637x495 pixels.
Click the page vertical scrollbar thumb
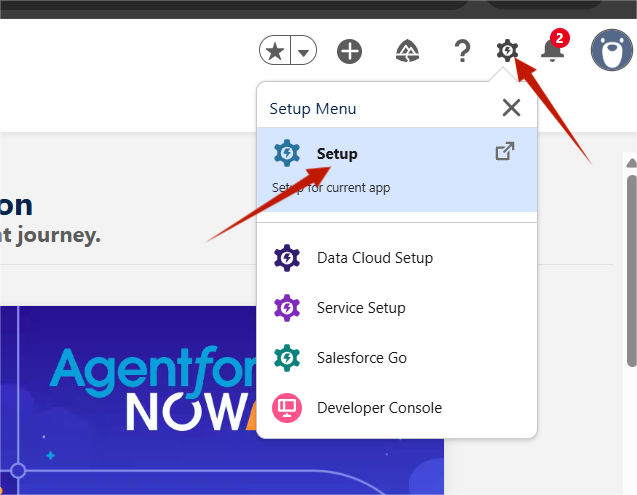(x=630, y=260)
